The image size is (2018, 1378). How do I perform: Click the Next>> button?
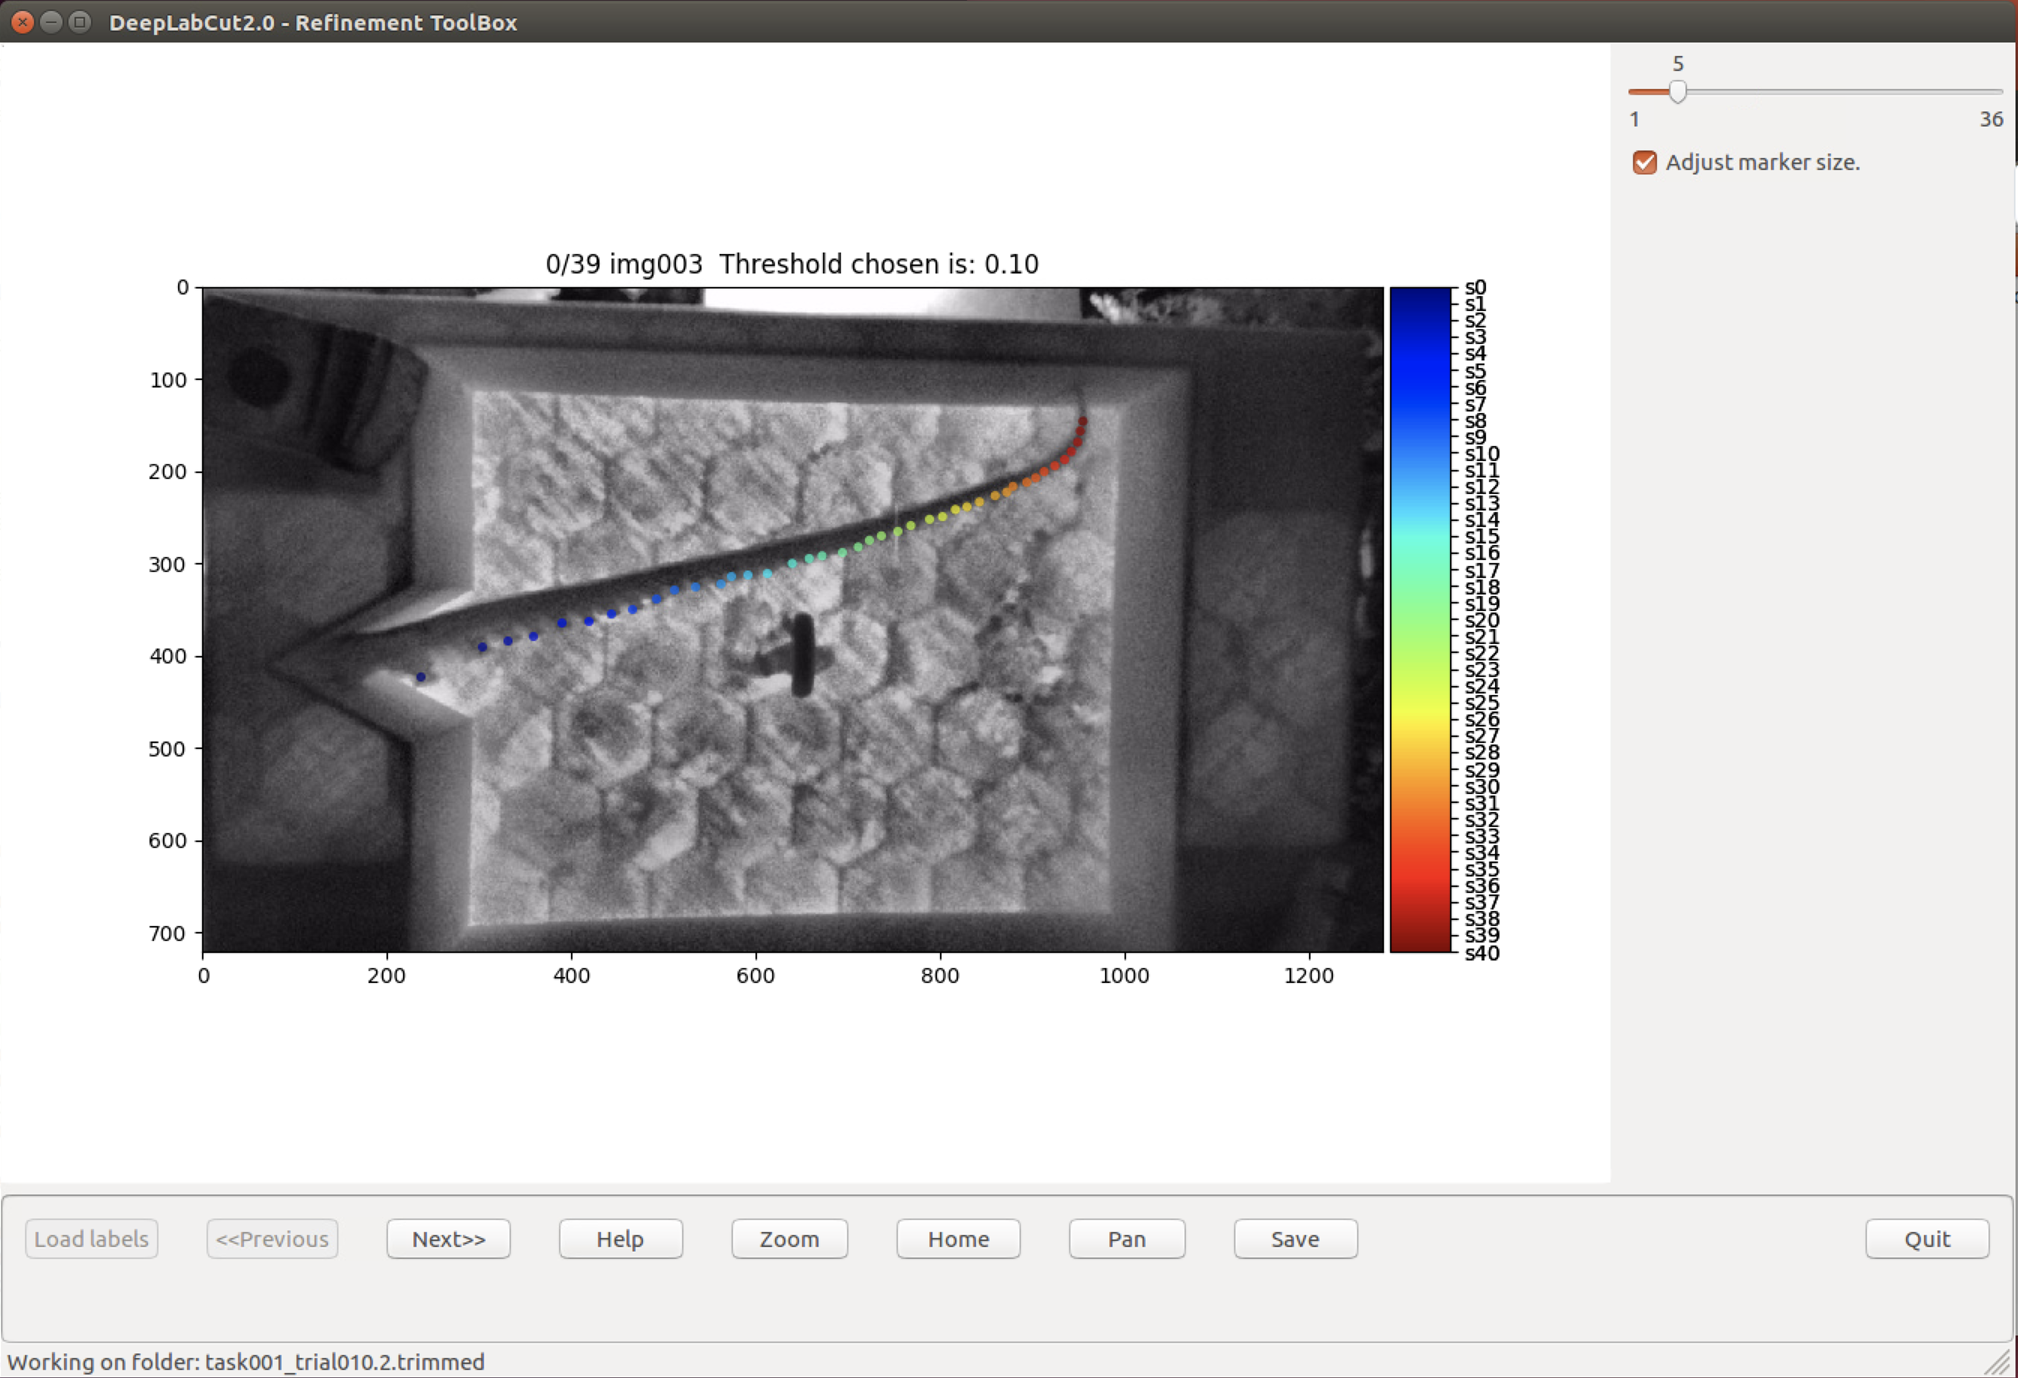coord(448,1238)
